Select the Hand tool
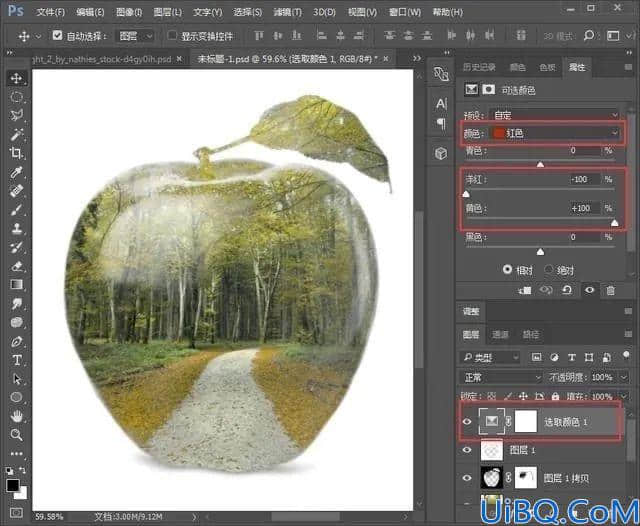The height and width of the screenshot is (526, 640). pos(16,416)
